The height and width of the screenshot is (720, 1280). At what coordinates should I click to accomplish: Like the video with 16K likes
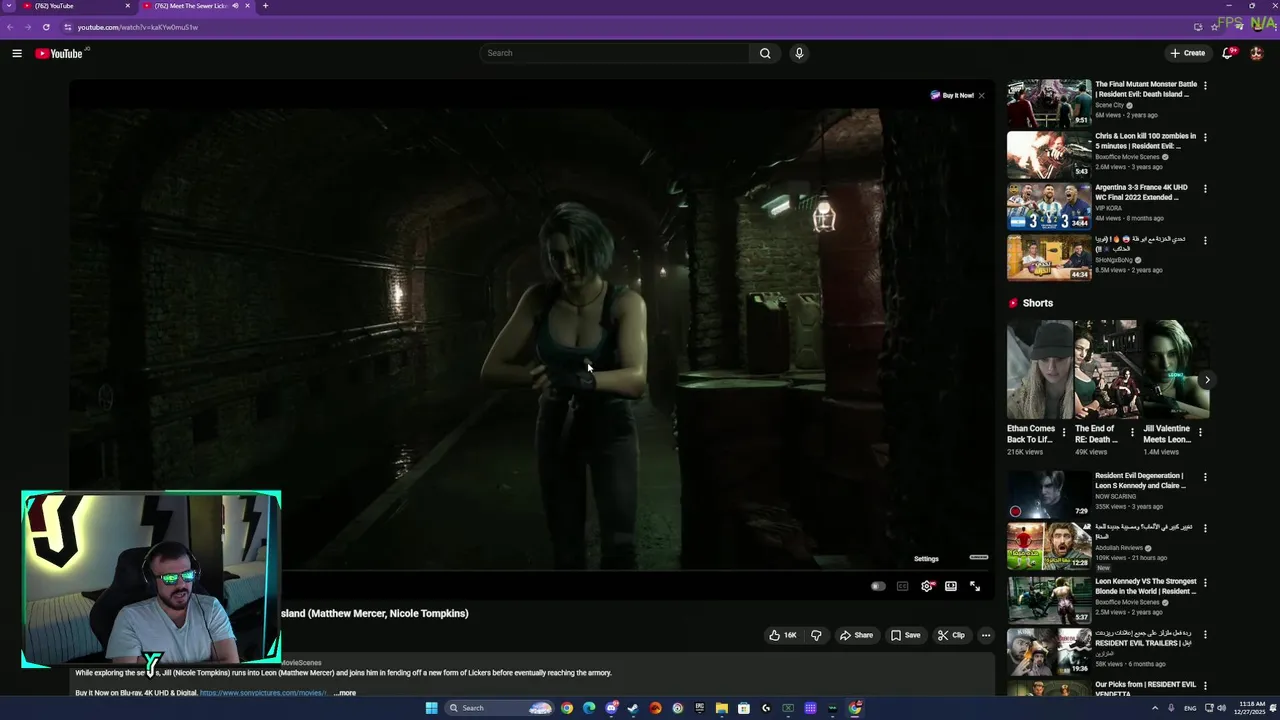tap(783, 635)
